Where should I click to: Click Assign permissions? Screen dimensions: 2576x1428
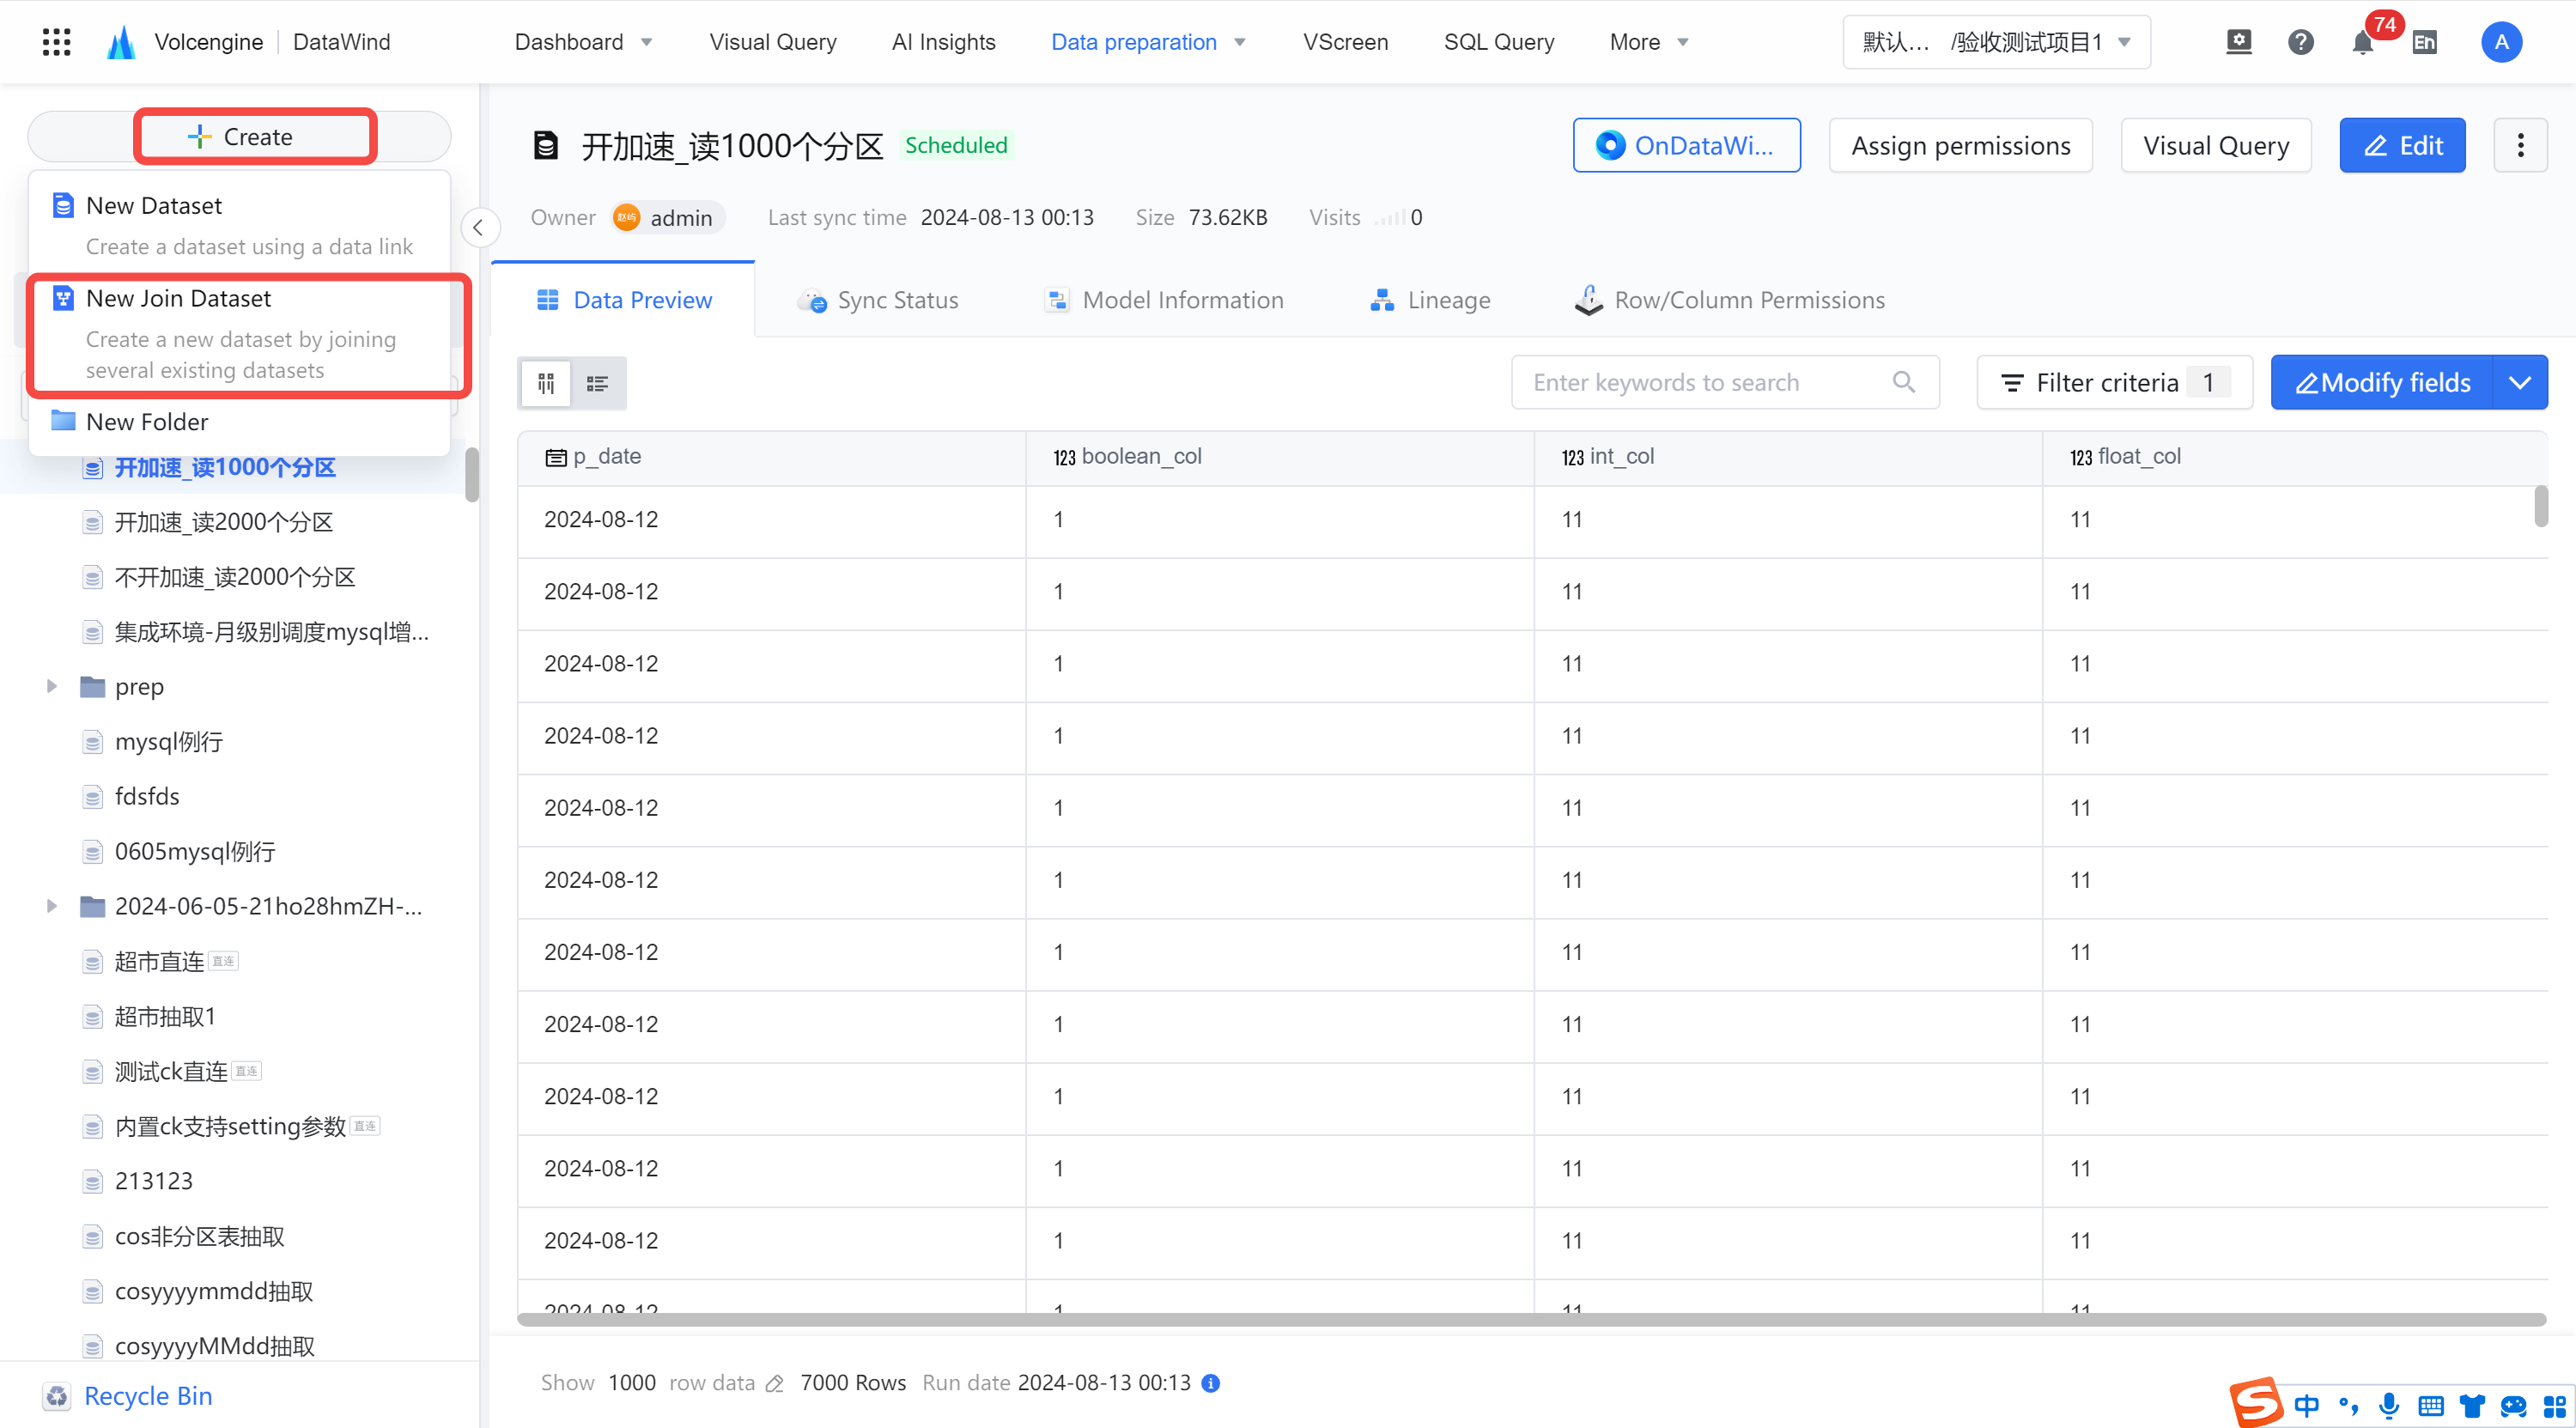(1960, 145)
